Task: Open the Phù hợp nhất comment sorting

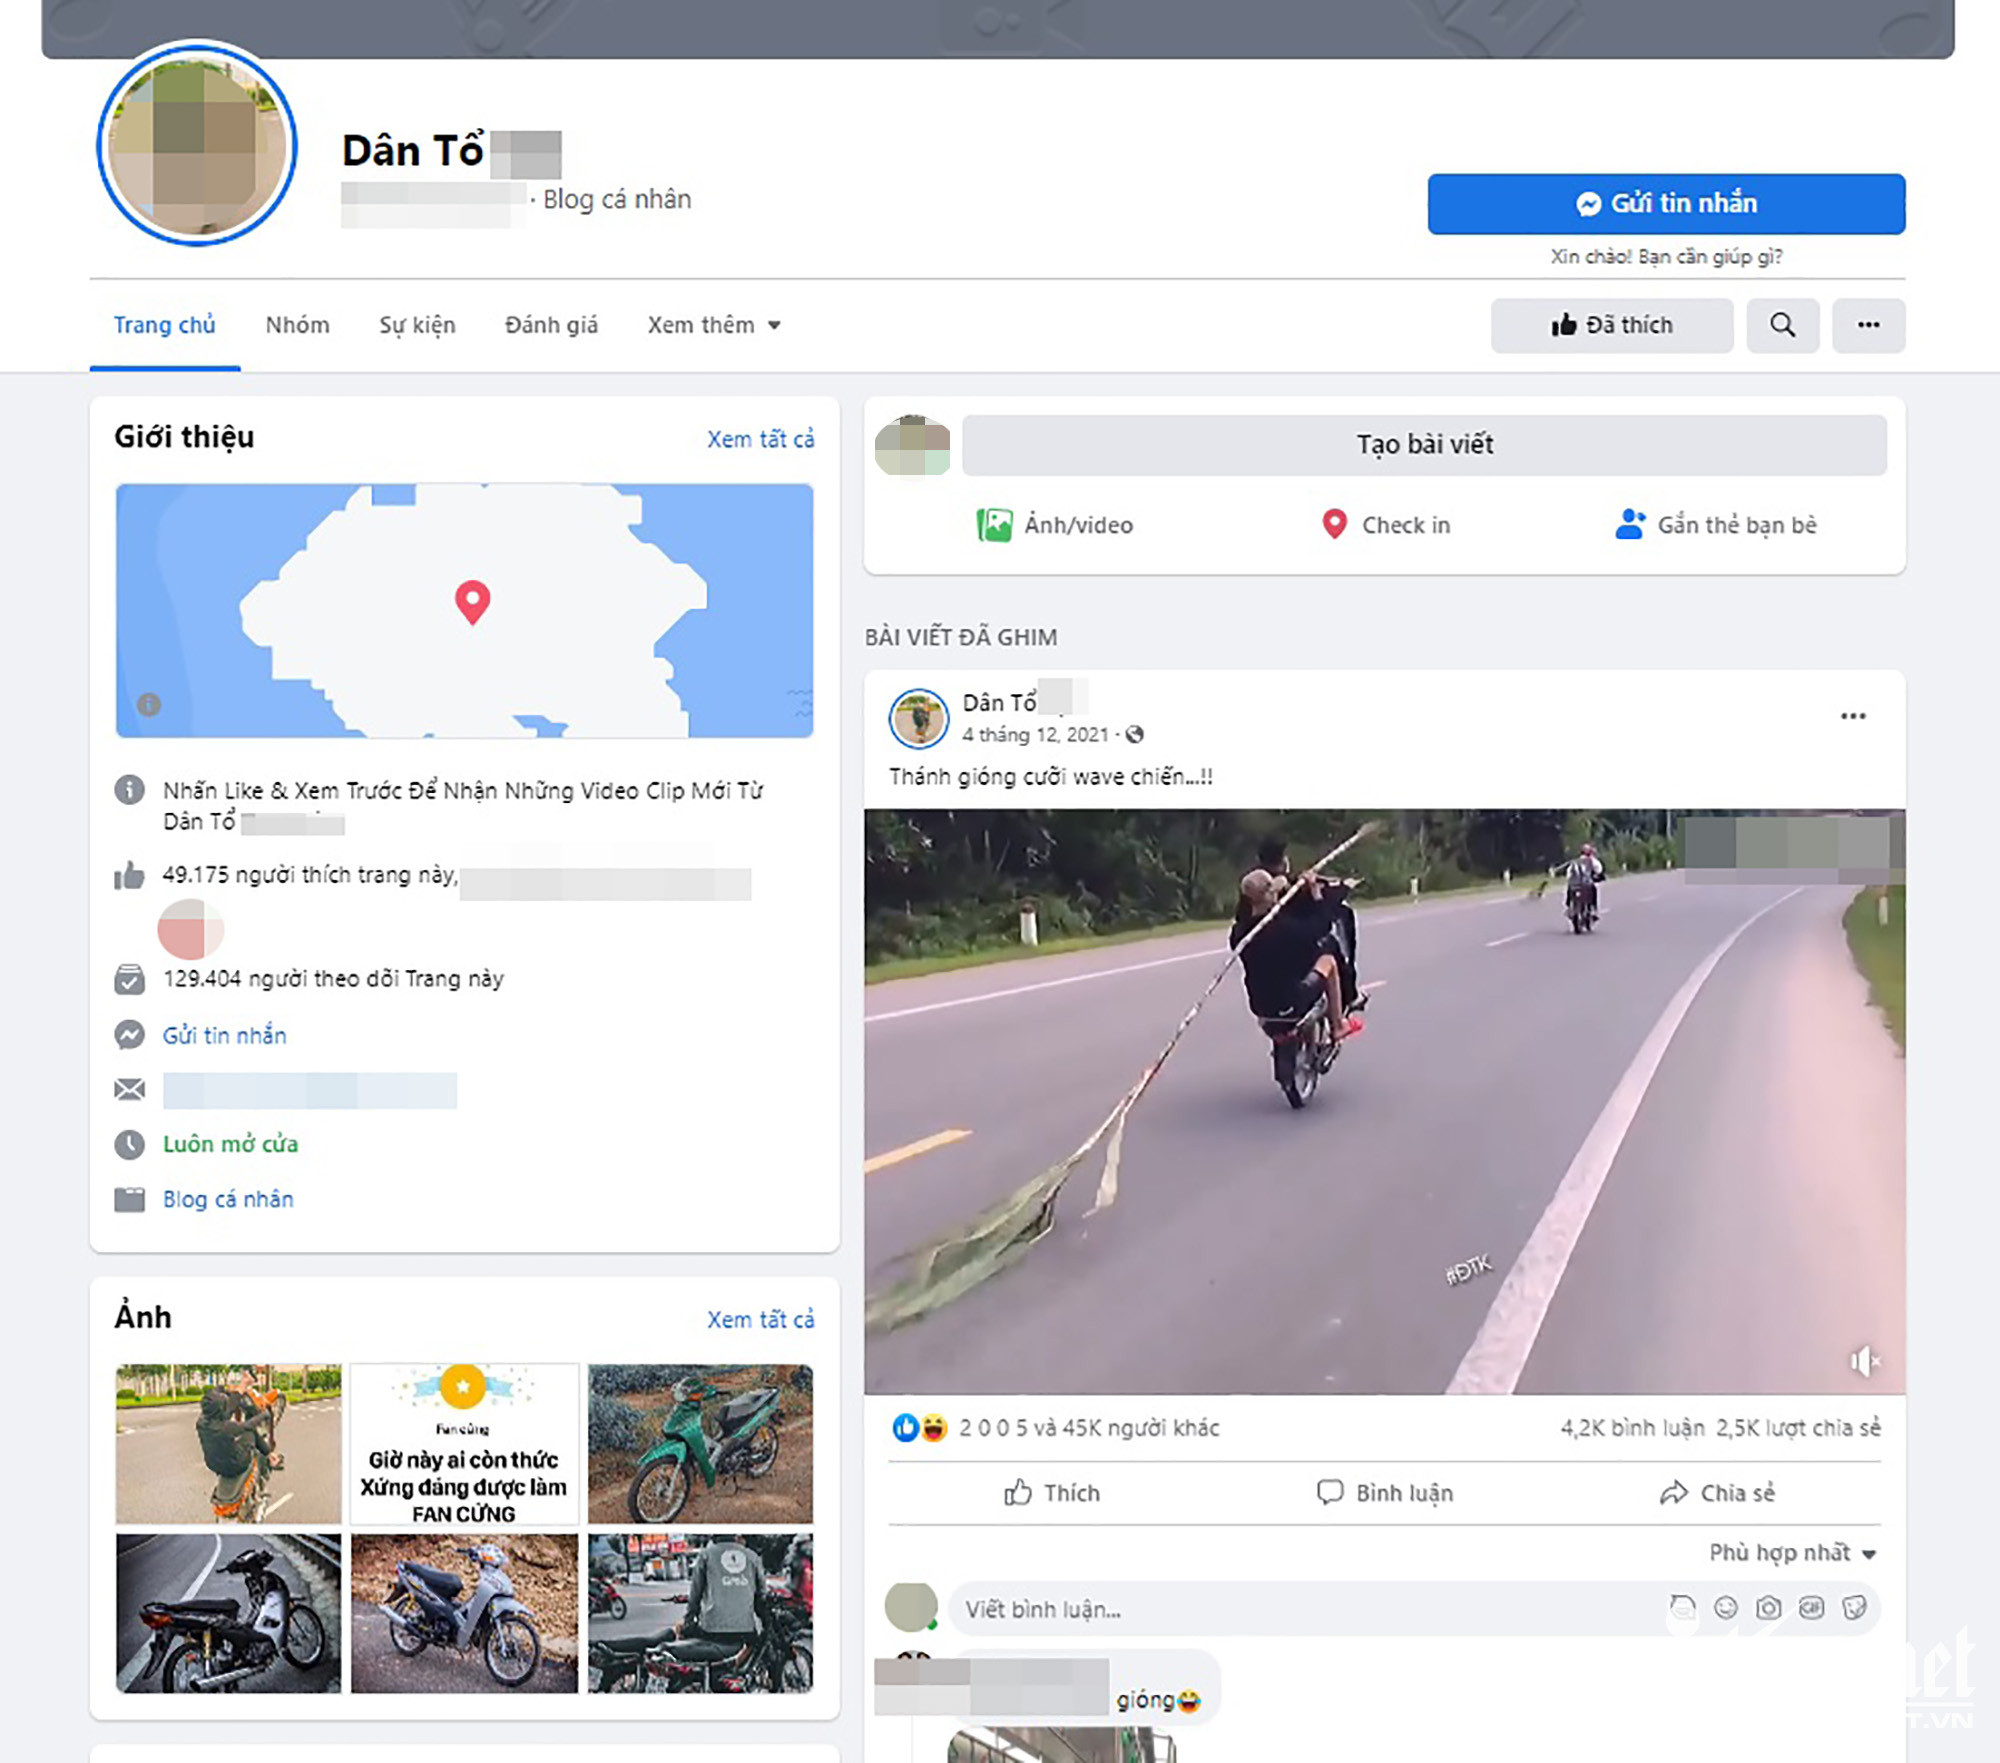Action: pyautogui.click(x=1791, y=1553)
